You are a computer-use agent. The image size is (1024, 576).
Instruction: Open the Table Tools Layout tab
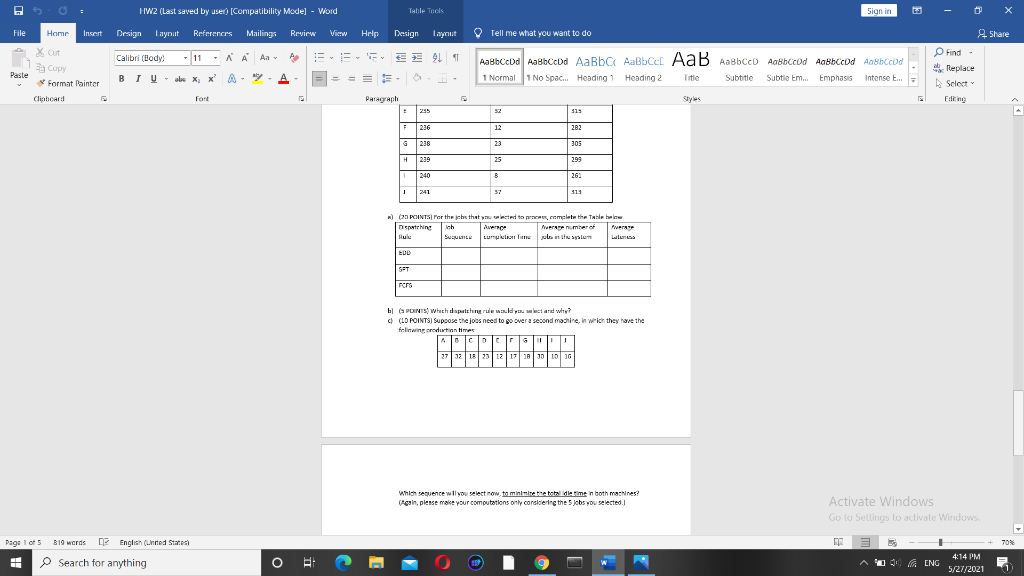(445, 33)
